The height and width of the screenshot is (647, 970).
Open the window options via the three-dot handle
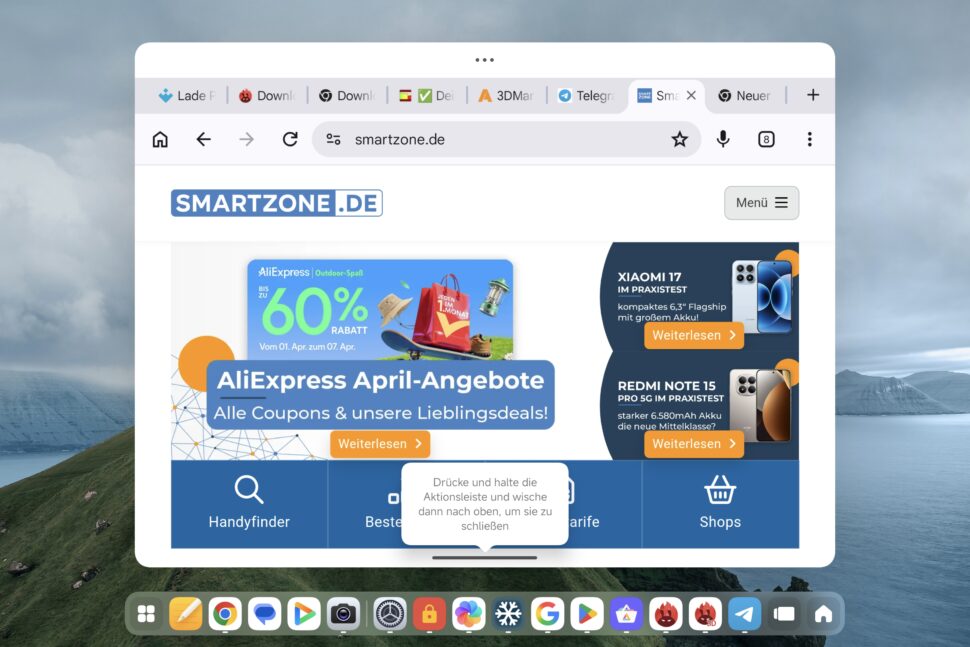(x=484, y=60)
